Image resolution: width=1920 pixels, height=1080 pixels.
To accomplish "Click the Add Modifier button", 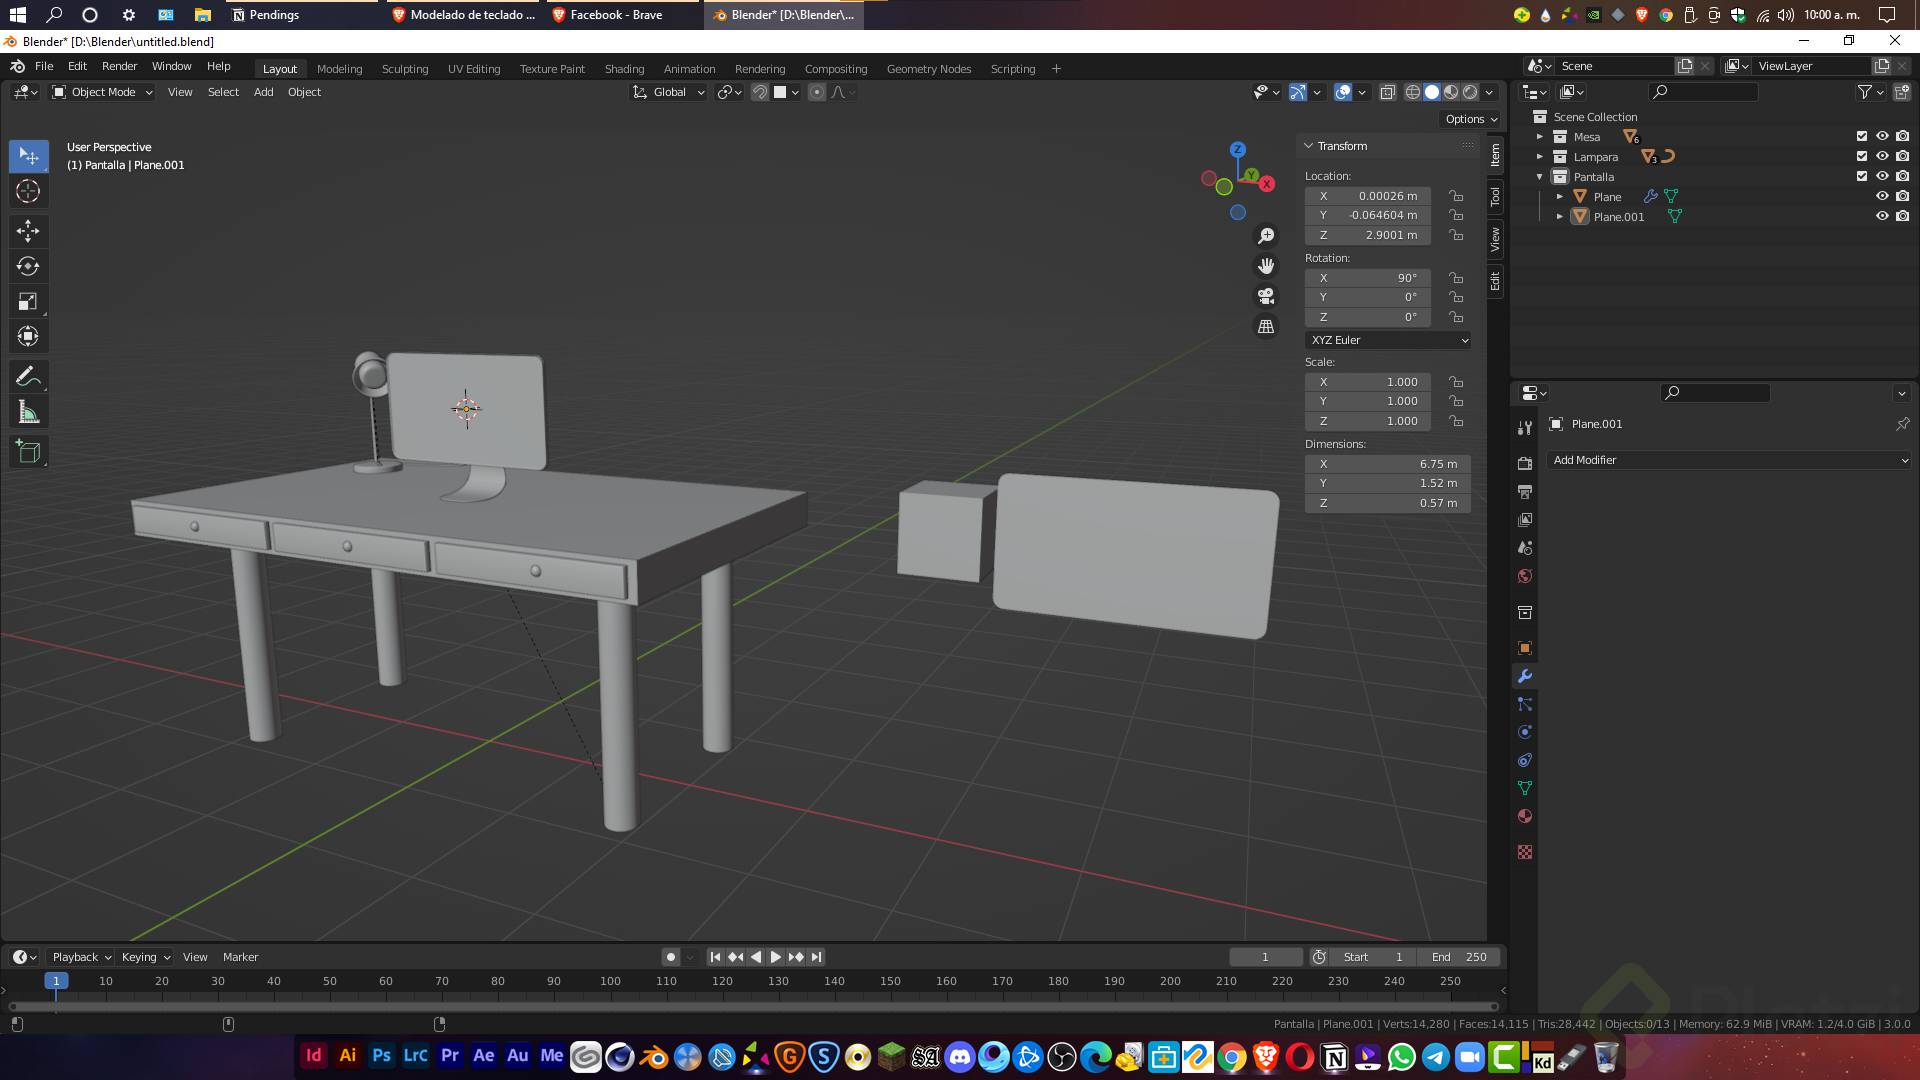I will pos(1729,460).
